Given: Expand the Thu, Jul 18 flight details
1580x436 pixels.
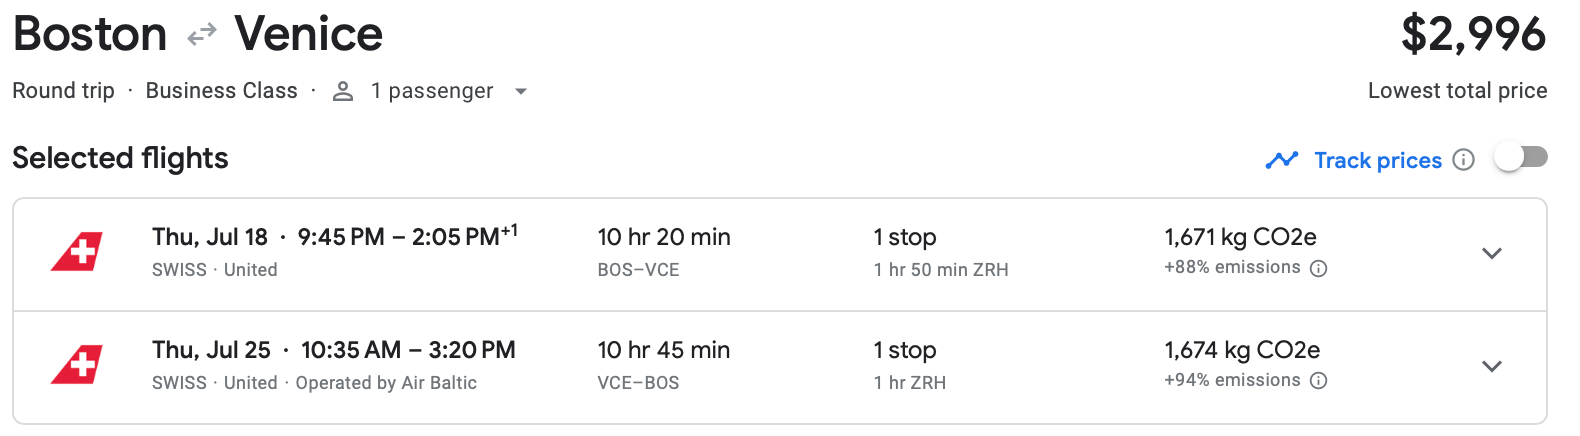Looking at the screenshot, I should tap(1492, 253).
